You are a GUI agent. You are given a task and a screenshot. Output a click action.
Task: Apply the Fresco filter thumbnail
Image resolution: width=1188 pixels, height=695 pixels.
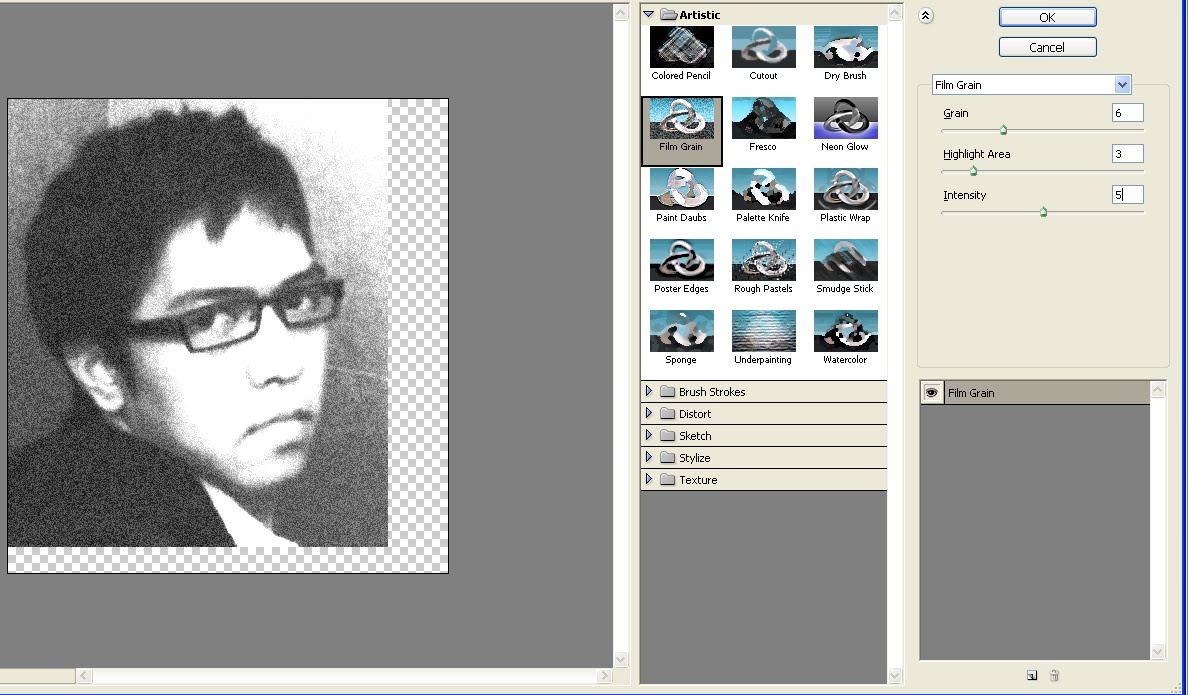[763, 118]
